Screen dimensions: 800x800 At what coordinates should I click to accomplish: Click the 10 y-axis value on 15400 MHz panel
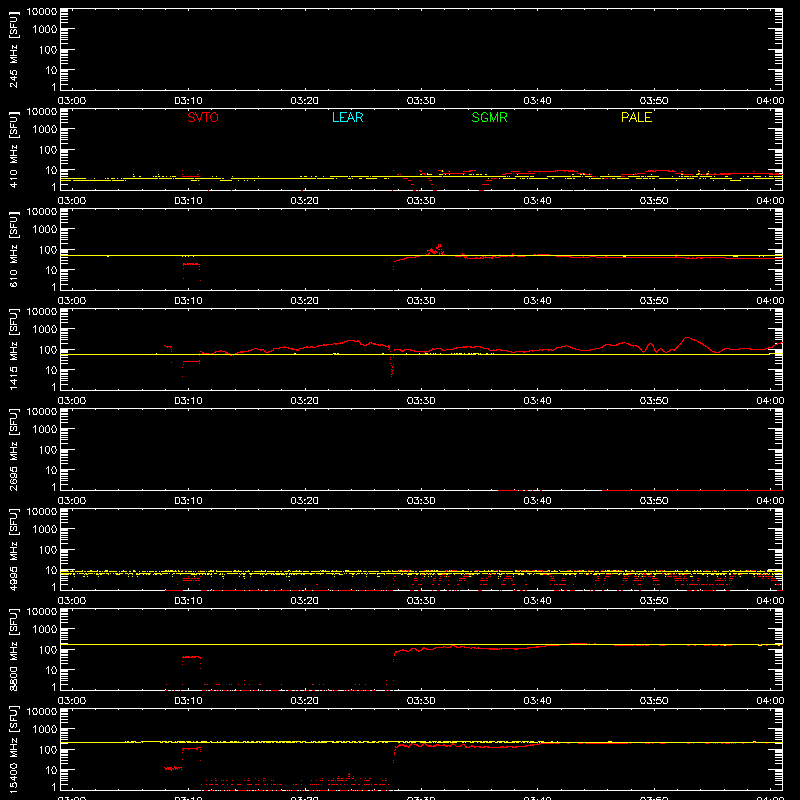coord(51,770)
